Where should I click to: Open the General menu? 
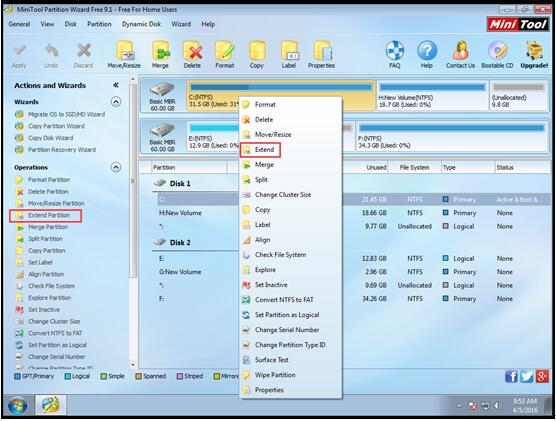click(19, 24)
